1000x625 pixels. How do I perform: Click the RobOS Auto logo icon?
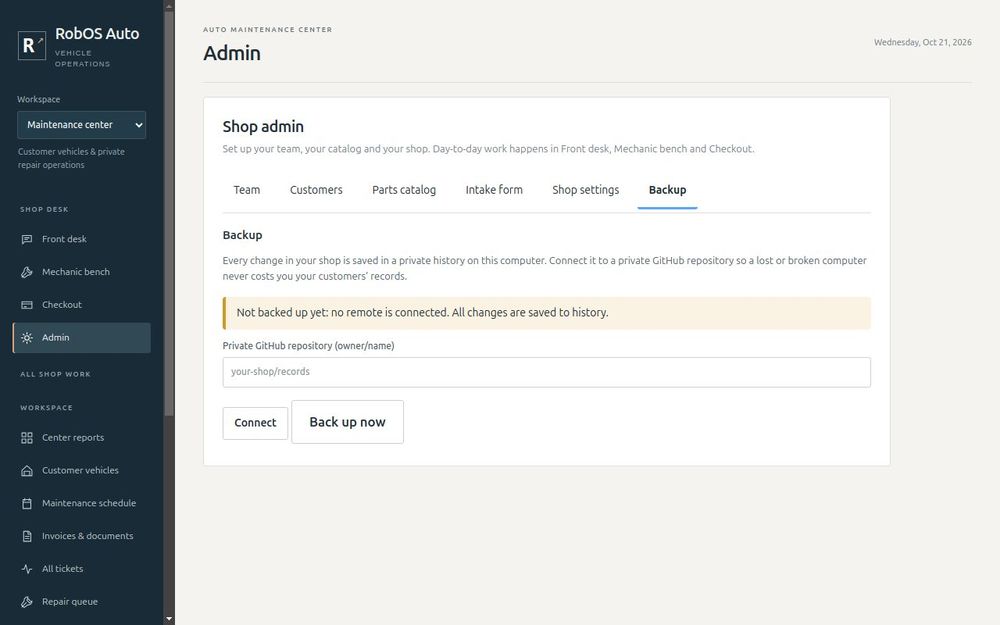[32, 45]
